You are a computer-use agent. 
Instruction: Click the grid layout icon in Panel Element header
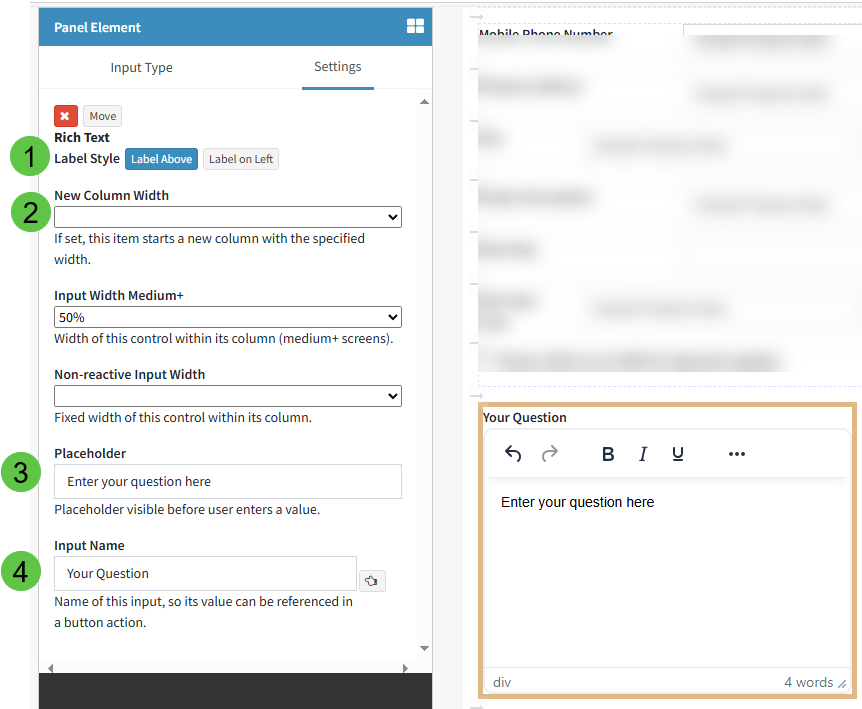[x=415, y=26]
